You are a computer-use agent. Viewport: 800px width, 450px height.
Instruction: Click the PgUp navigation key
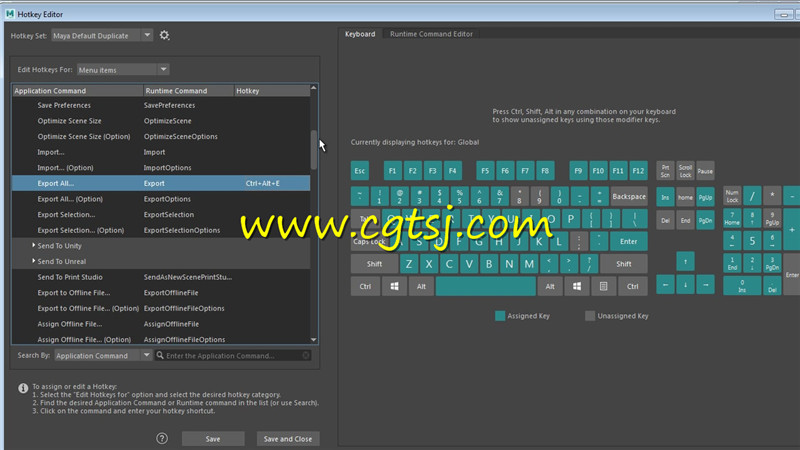coord(705,197)
